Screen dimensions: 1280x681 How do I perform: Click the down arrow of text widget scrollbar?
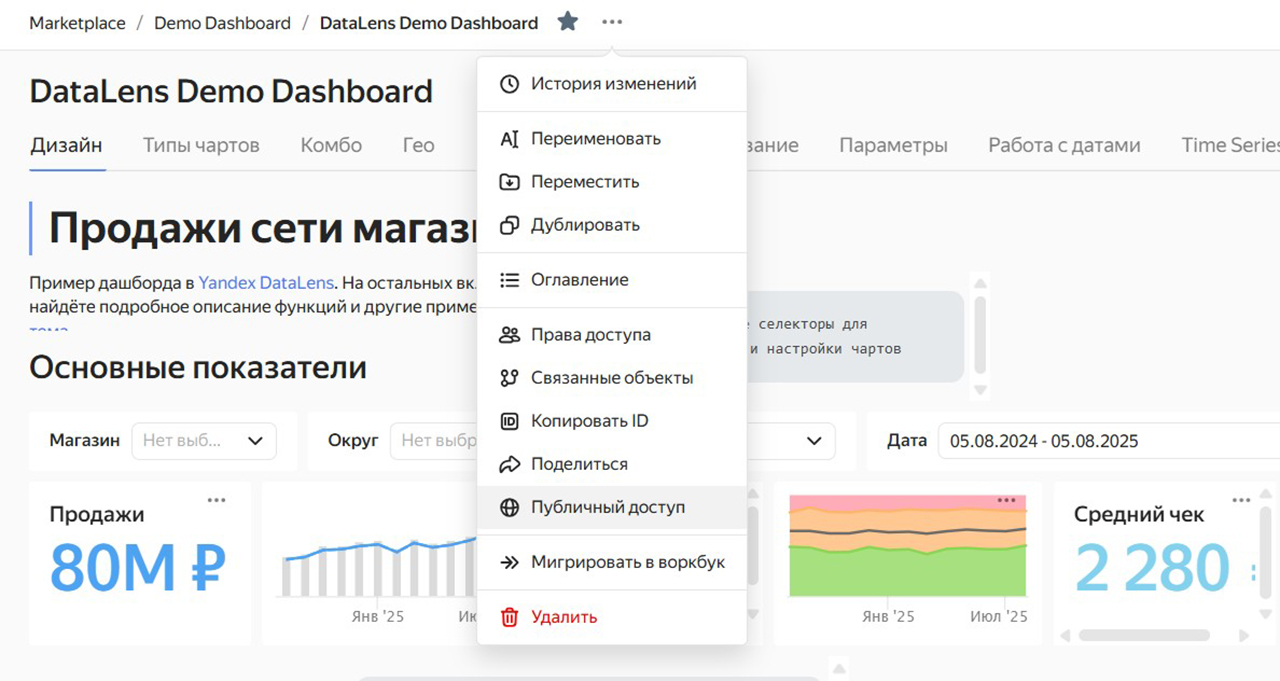click(x=980, y=390)
